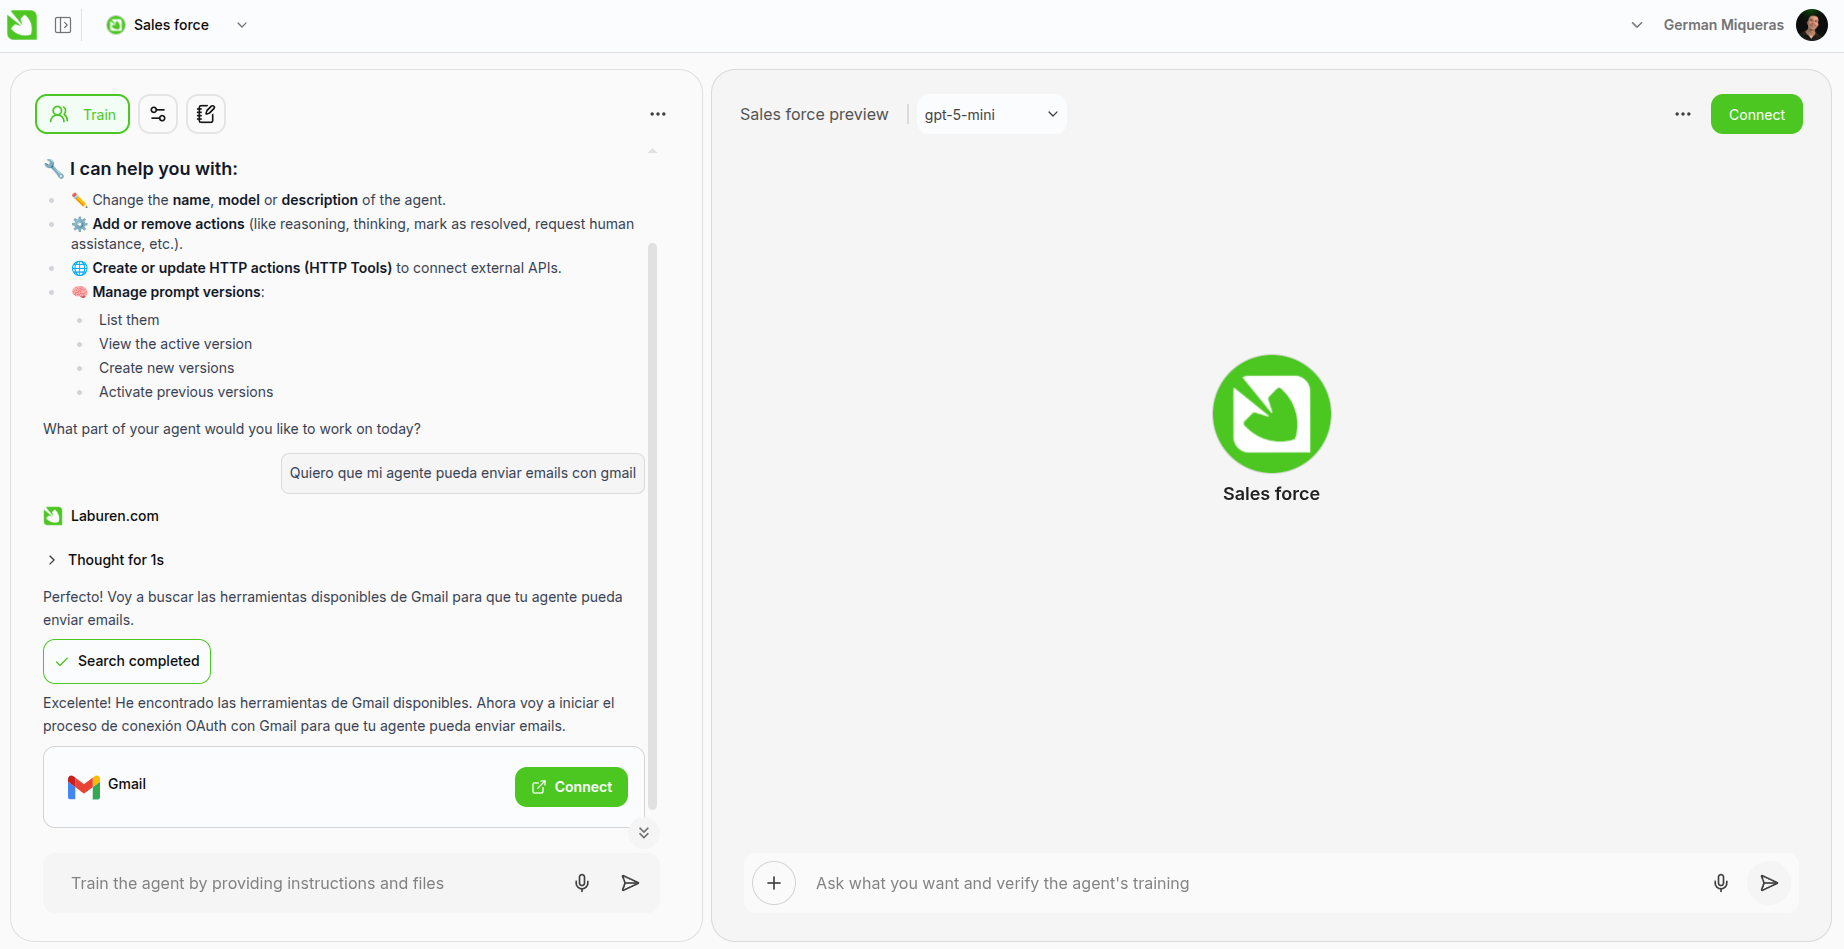Viewport: 1844px width, 949px height.
Task: Activate the microphone in the preview chat
Action: click(1721, 883)
